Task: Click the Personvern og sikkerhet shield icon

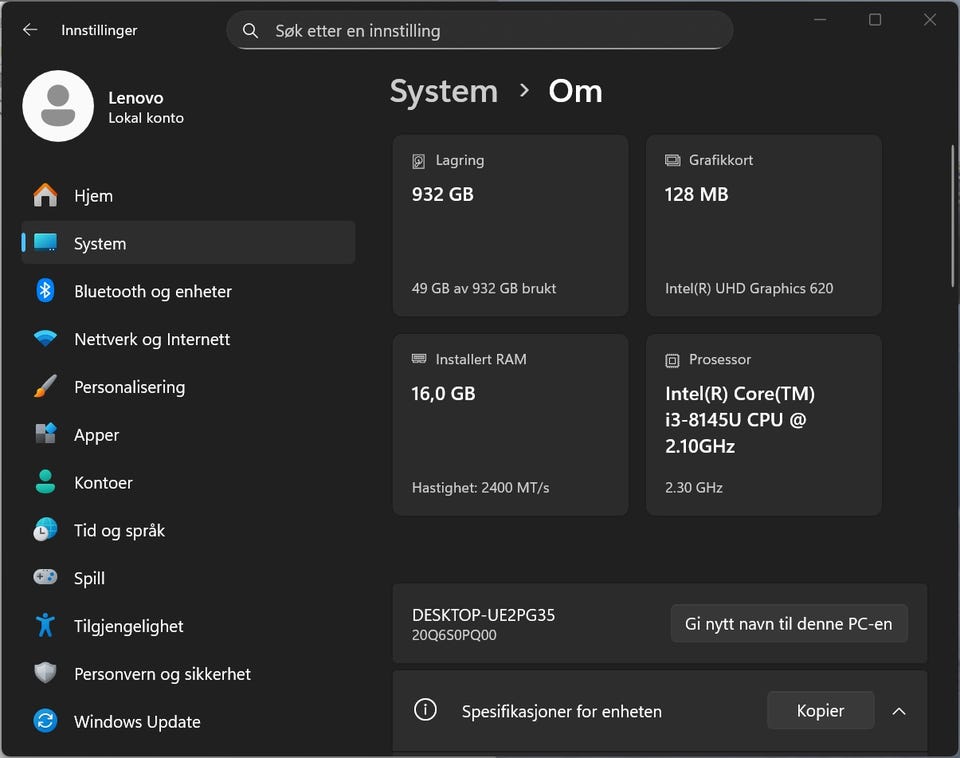Action: pos(45,674)
